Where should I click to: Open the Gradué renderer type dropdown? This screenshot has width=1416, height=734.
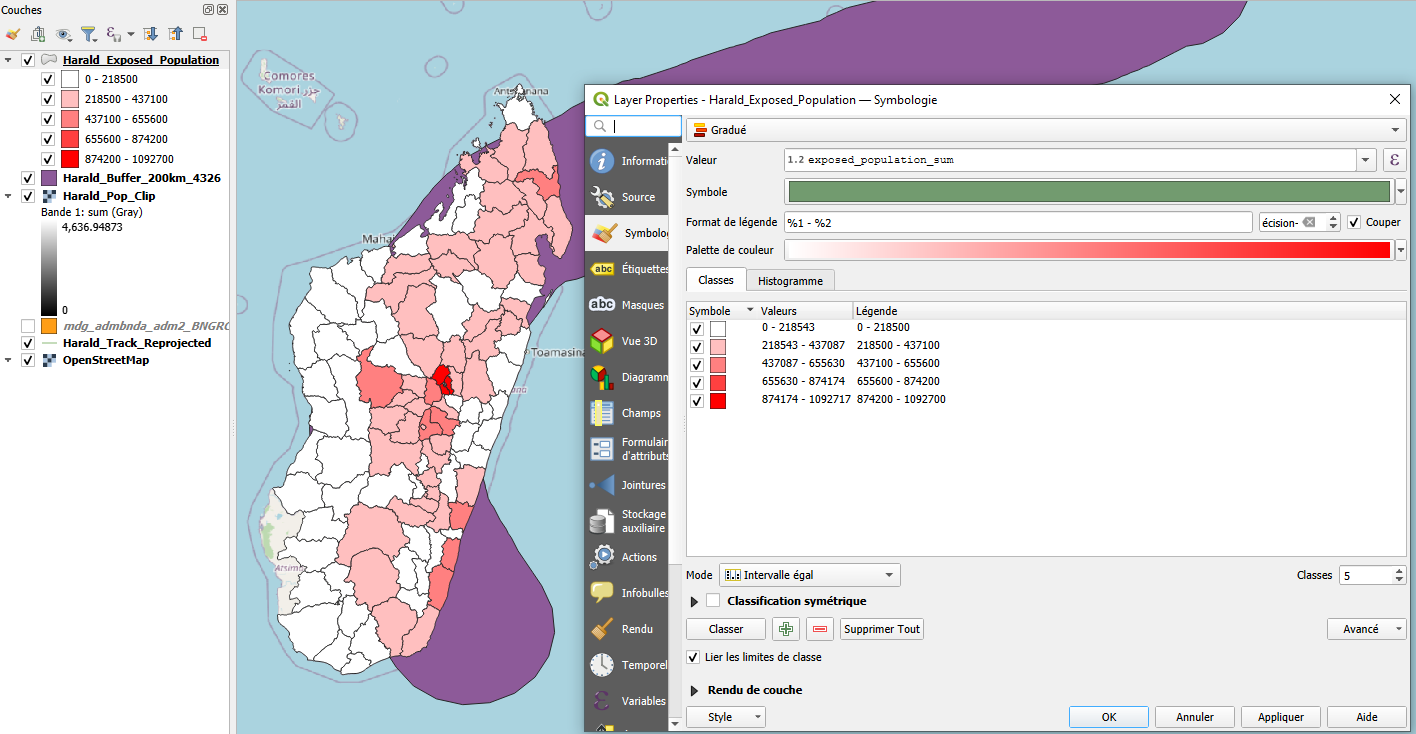[x=1046, y=130]
